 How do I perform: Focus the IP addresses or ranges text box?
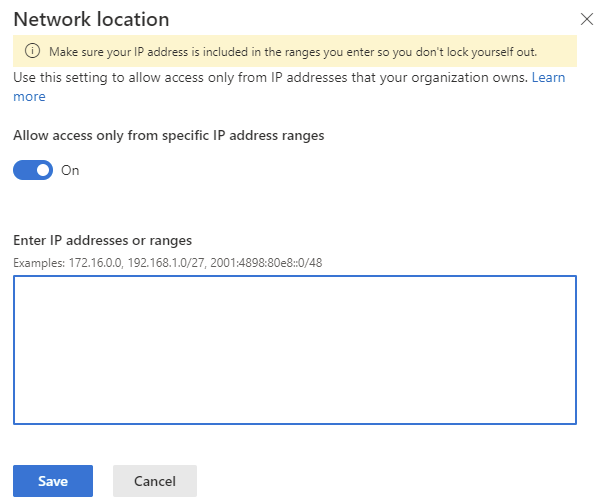294,350
